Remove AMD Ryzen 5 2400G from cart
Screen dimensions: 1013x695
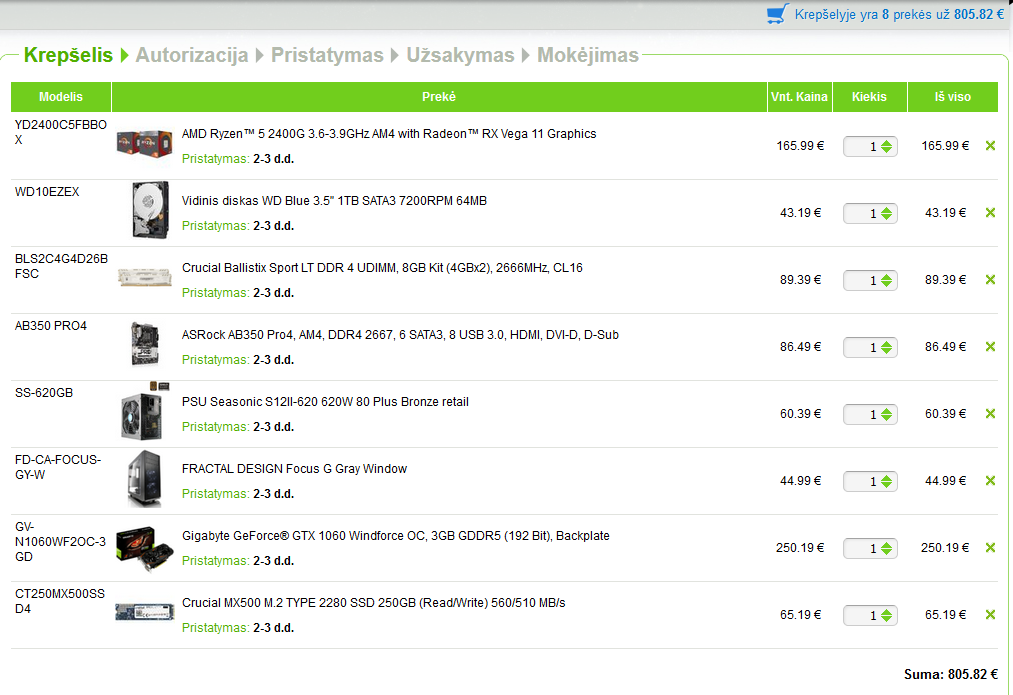click(990, 146)
